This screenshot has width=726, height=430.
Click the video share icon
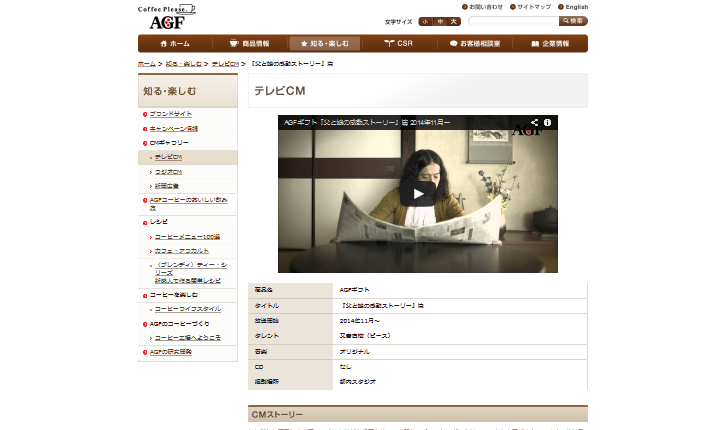[534, 123]
